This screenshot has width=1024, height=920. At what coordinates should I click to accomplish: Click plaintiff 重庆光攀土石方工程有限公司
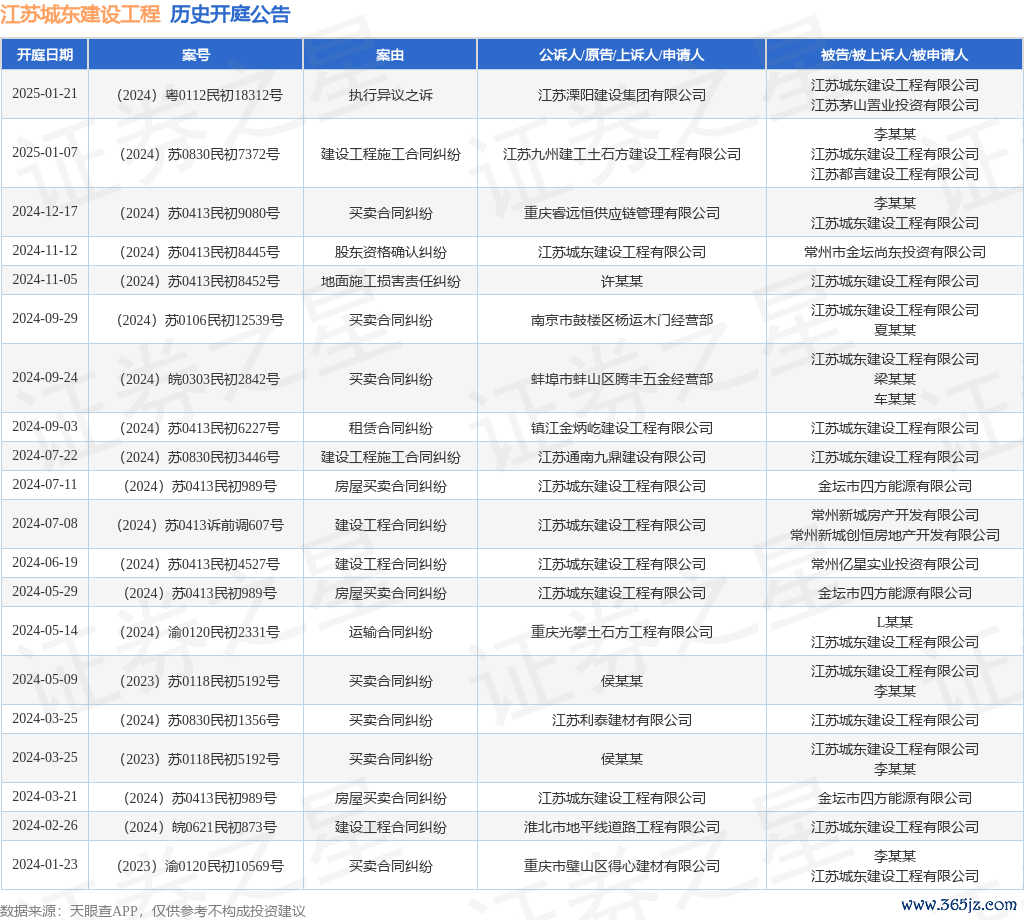coord(621,632)
